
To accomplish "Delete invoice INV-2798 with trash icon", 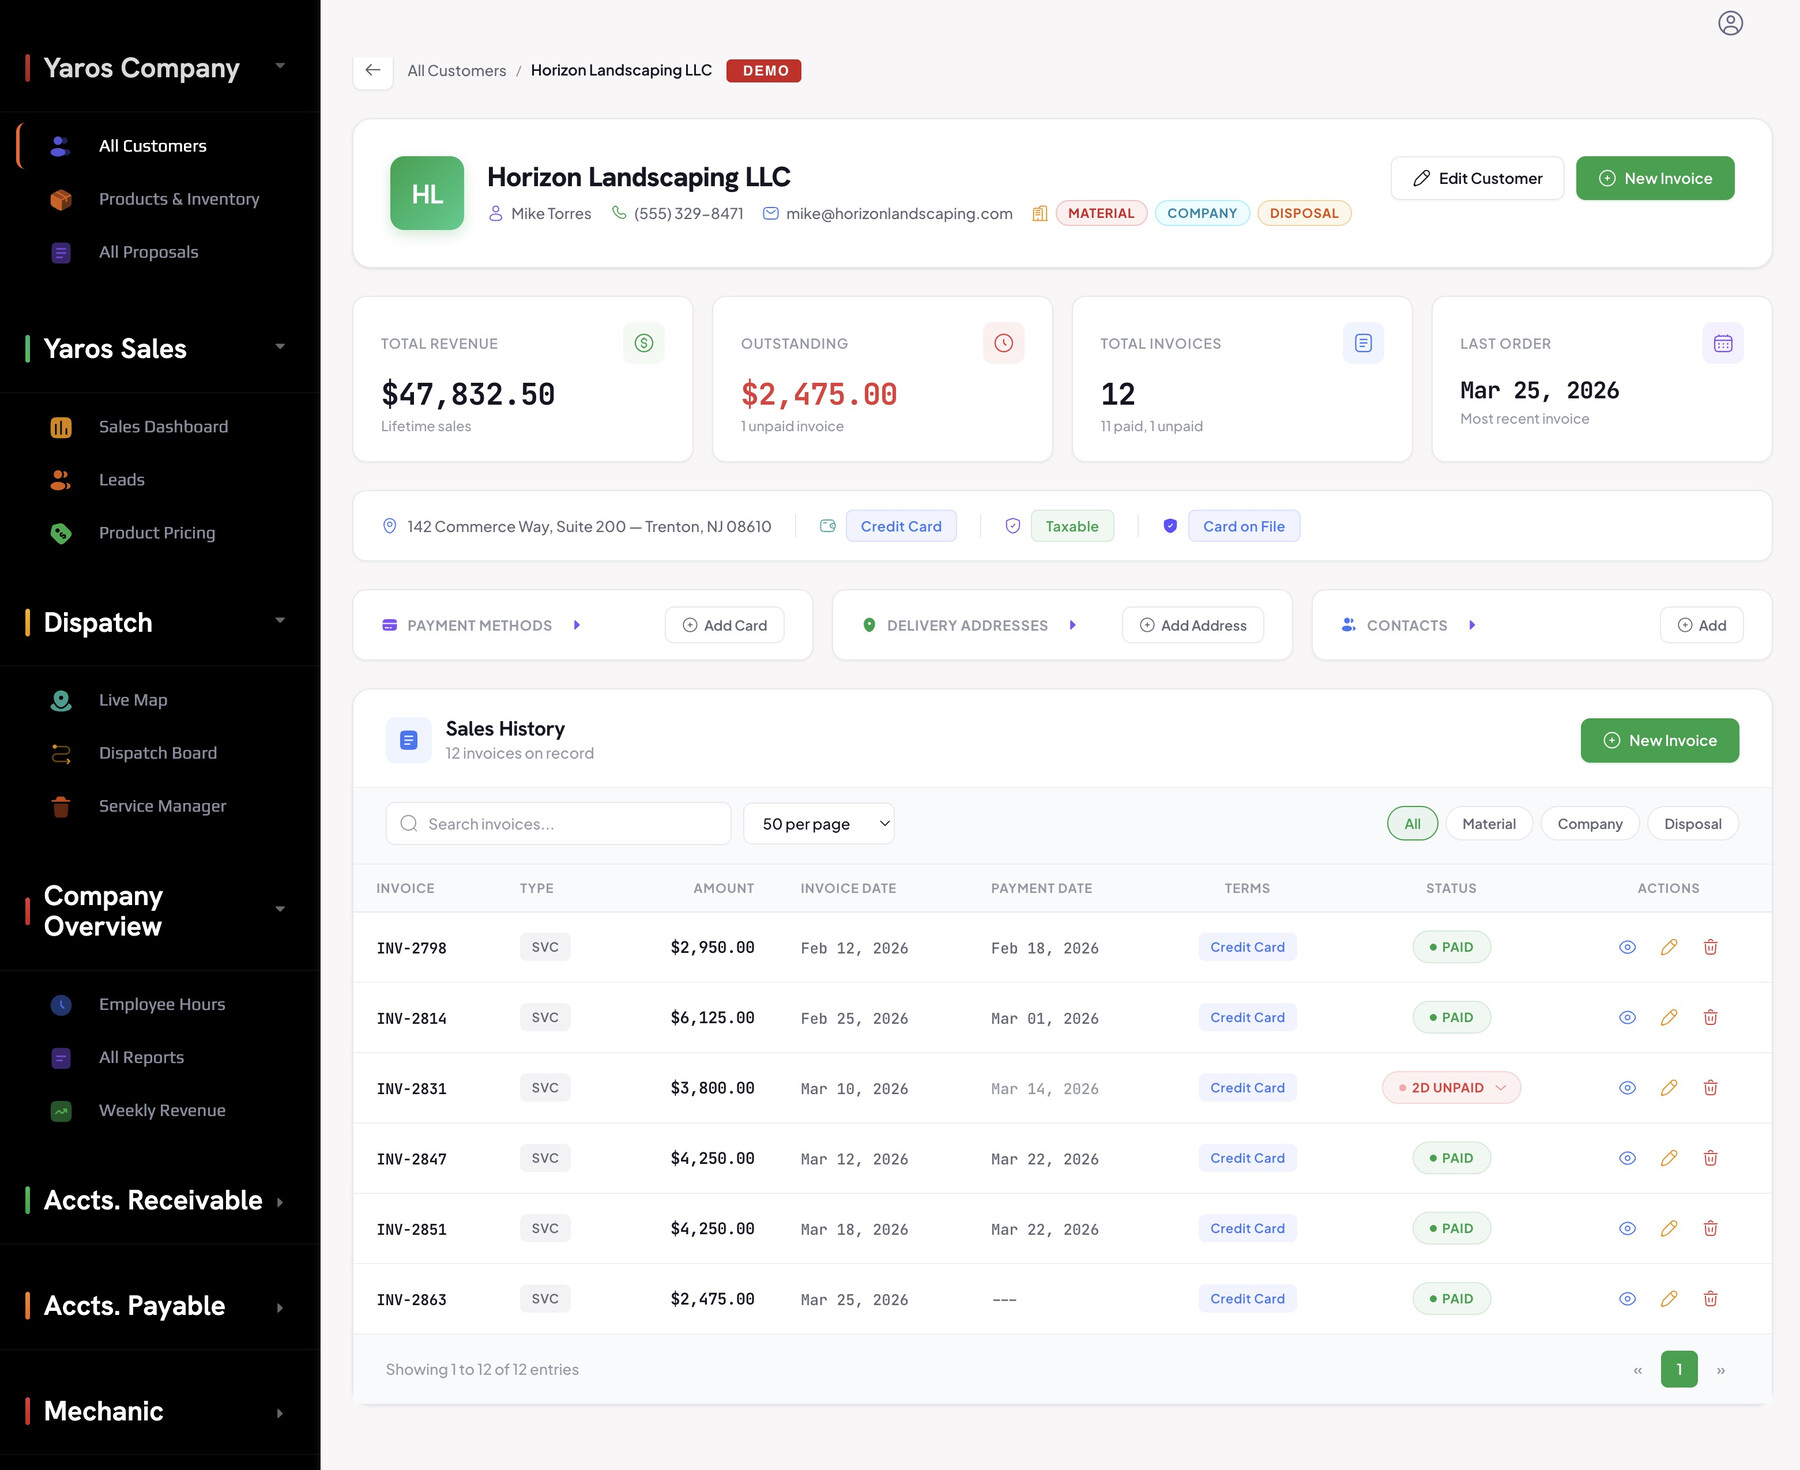I will click(1710, 947).
